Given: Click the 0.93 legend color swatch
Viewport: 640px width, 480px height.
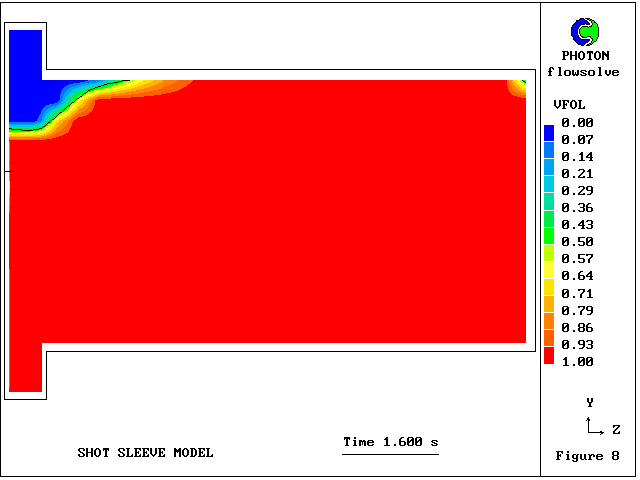Looking at the screenshot, I should point(549,339).
